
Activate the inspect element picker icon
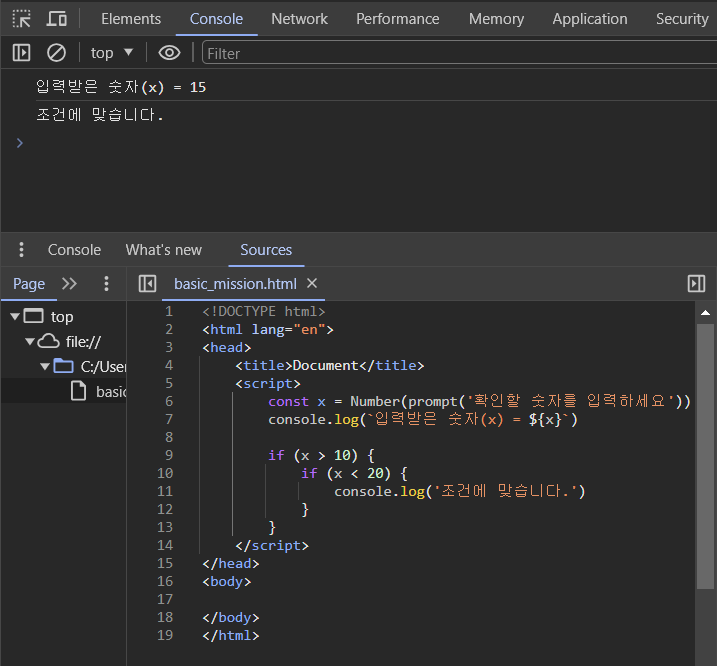point(21,19)
